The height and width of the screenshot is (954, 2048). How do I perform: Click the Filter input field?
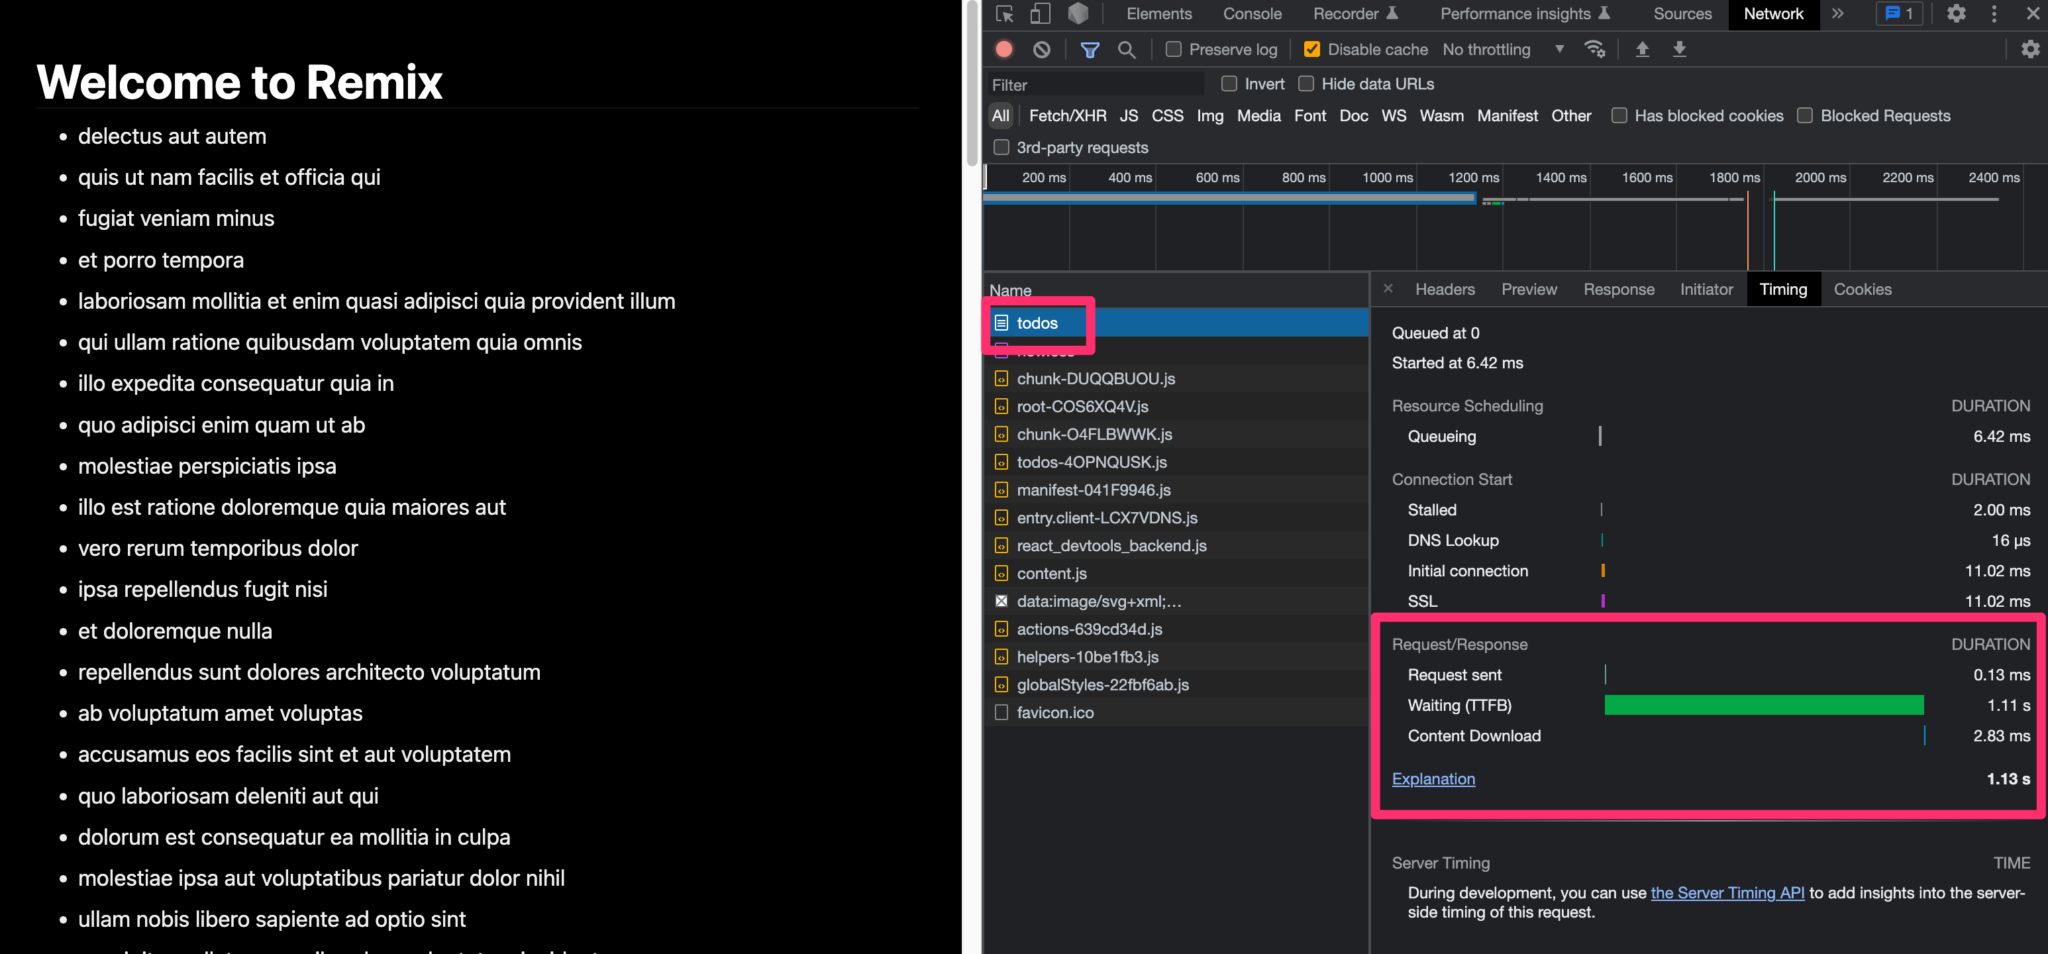pos(1090,84)
